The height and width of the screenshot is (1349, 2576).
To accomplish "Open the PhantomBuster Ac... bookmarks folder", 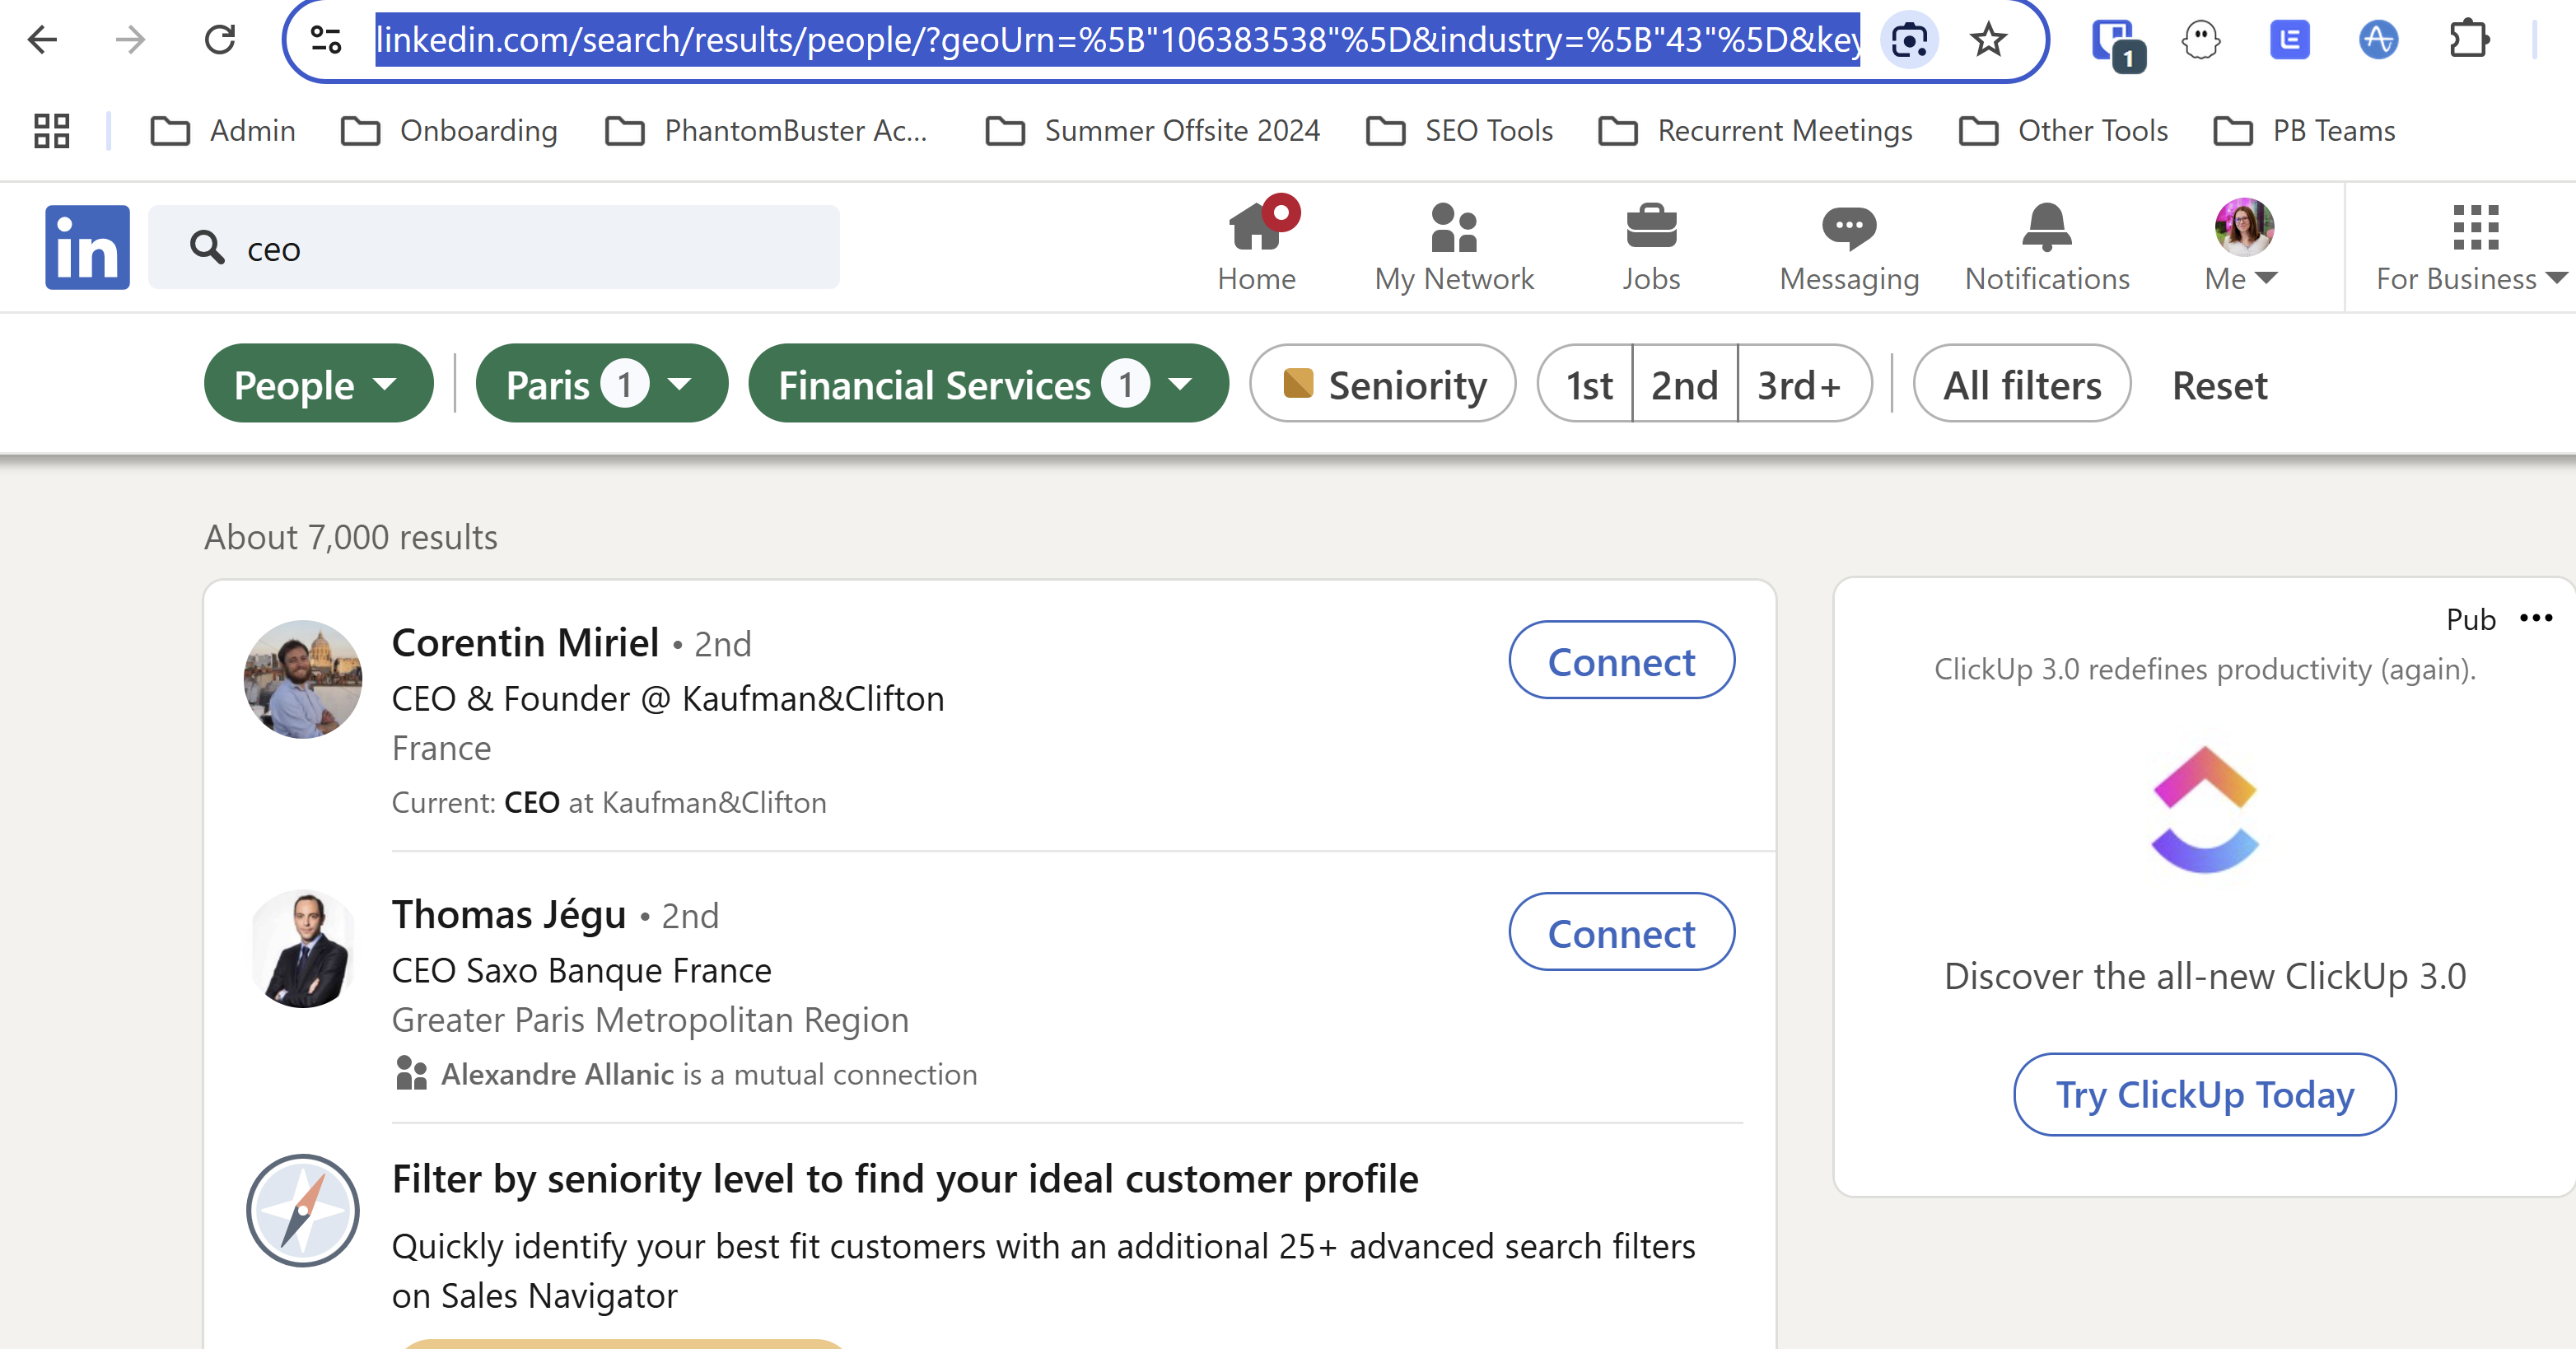I will click(767, 131).
